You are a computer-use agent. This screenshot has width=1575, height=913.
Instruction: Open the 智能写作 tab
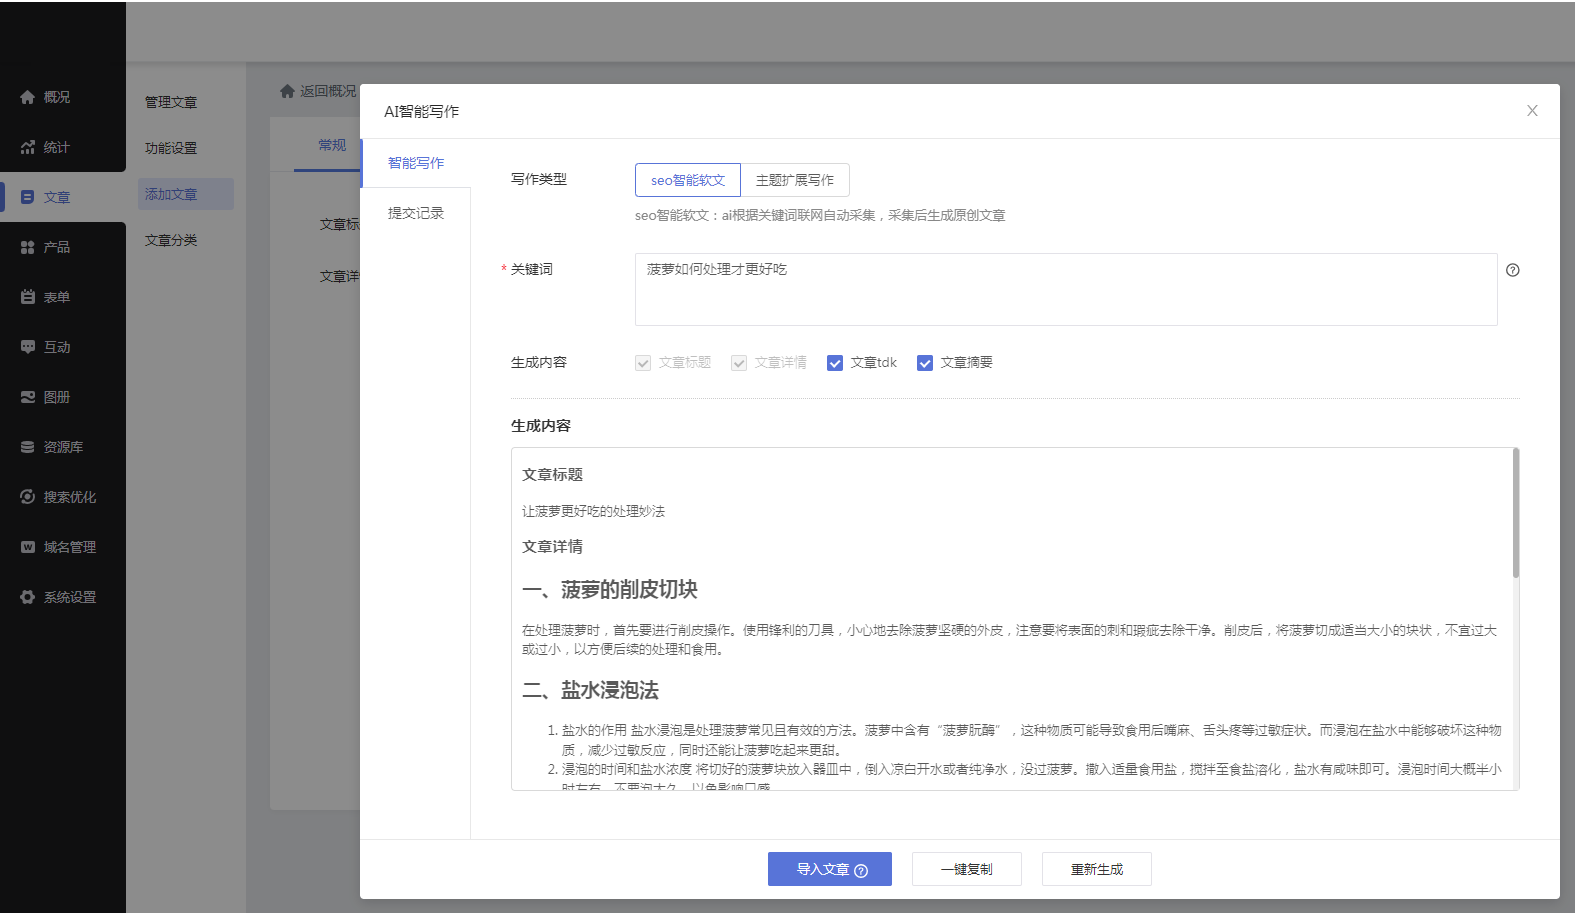(416, 163)
